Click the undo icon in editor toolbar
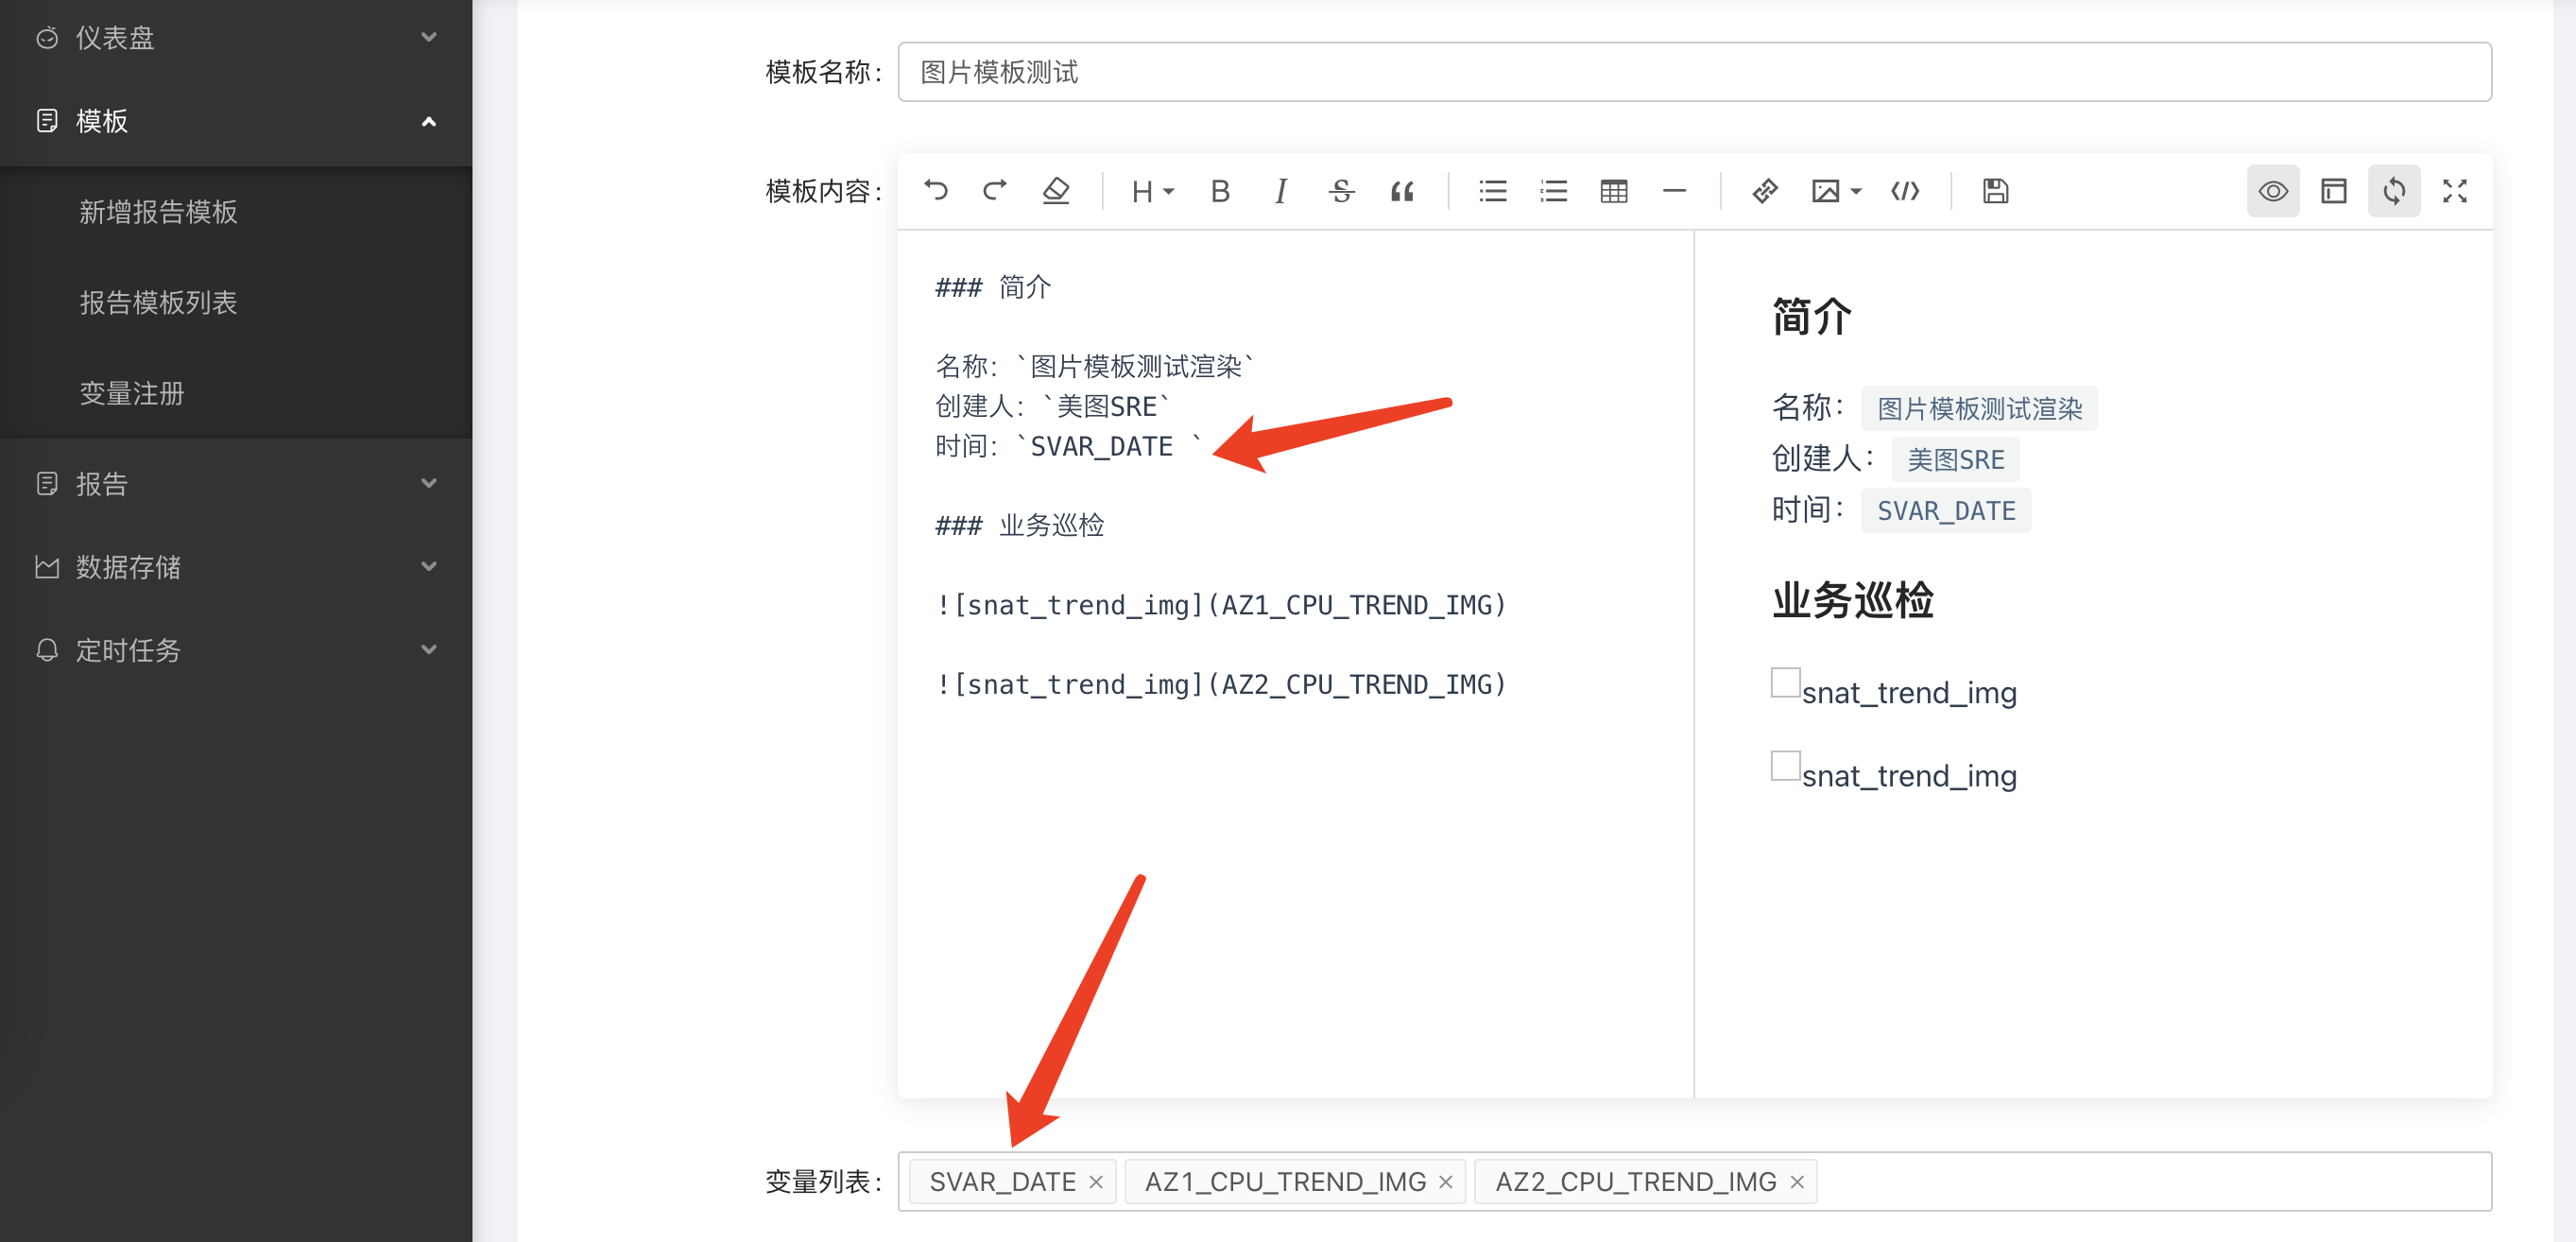 pos(935,190)
